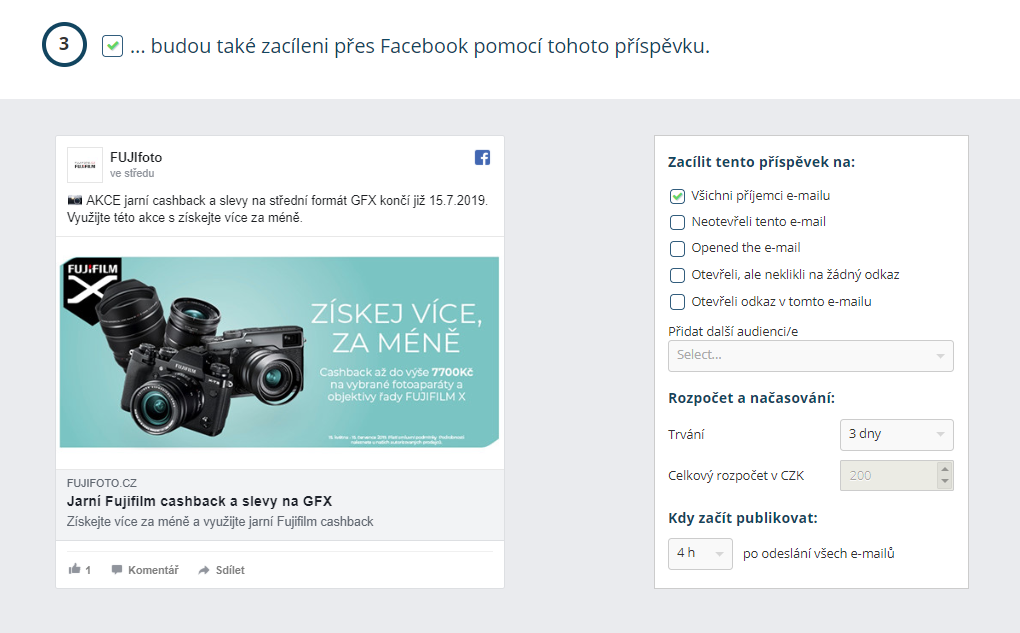Check Otevřeli odkaz v tomto e-mailu
This screenshot has height=633, width=1020.
tap(676, 301)
